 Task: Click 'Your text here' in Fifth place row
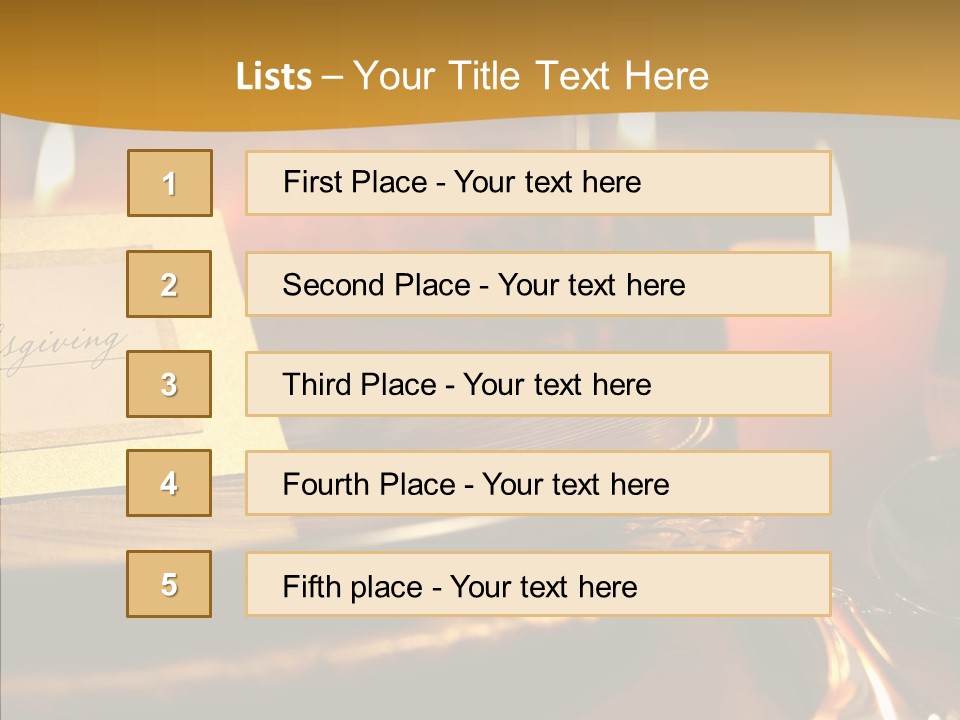(543, 586)
